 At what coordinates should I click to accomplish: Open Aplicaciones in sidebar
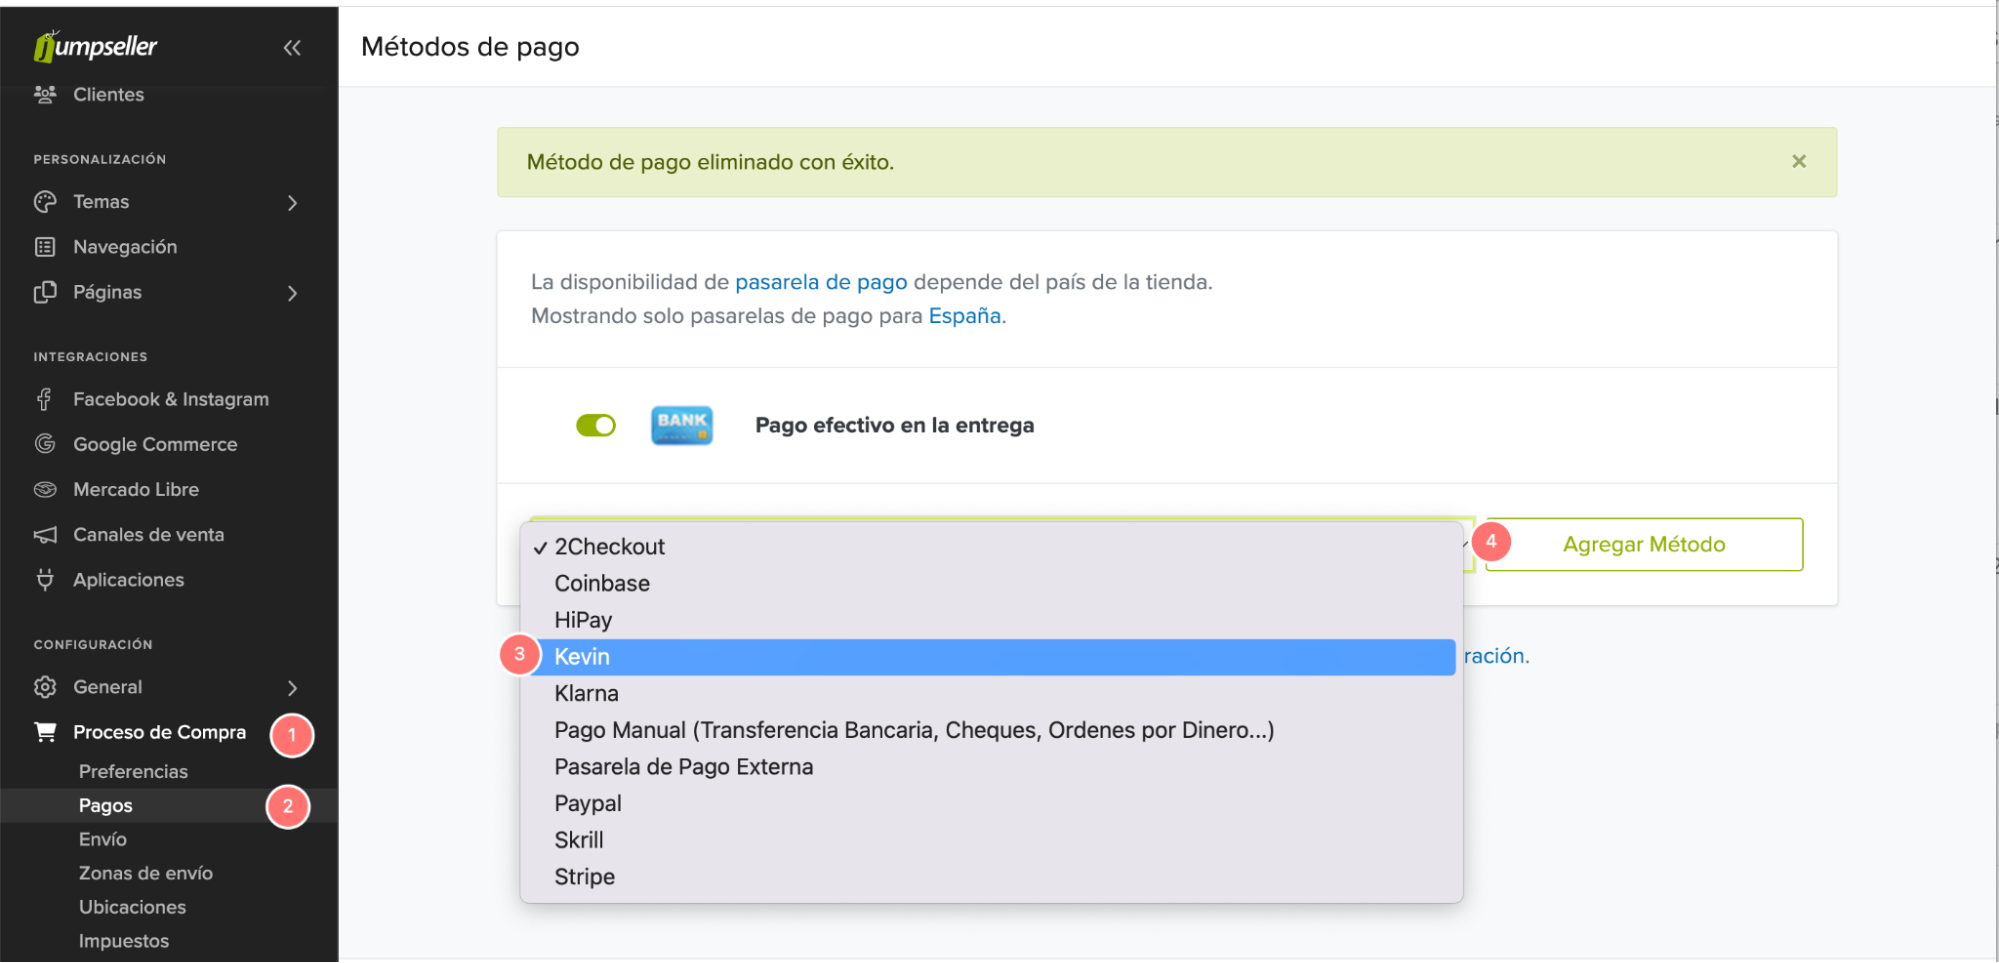pyautogui.click(x=128, y=580)
